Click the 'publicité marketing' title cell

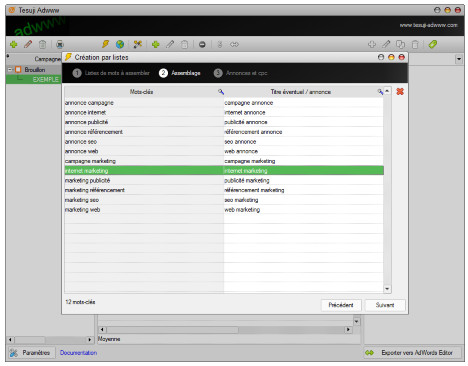click(x=303, y=180)
